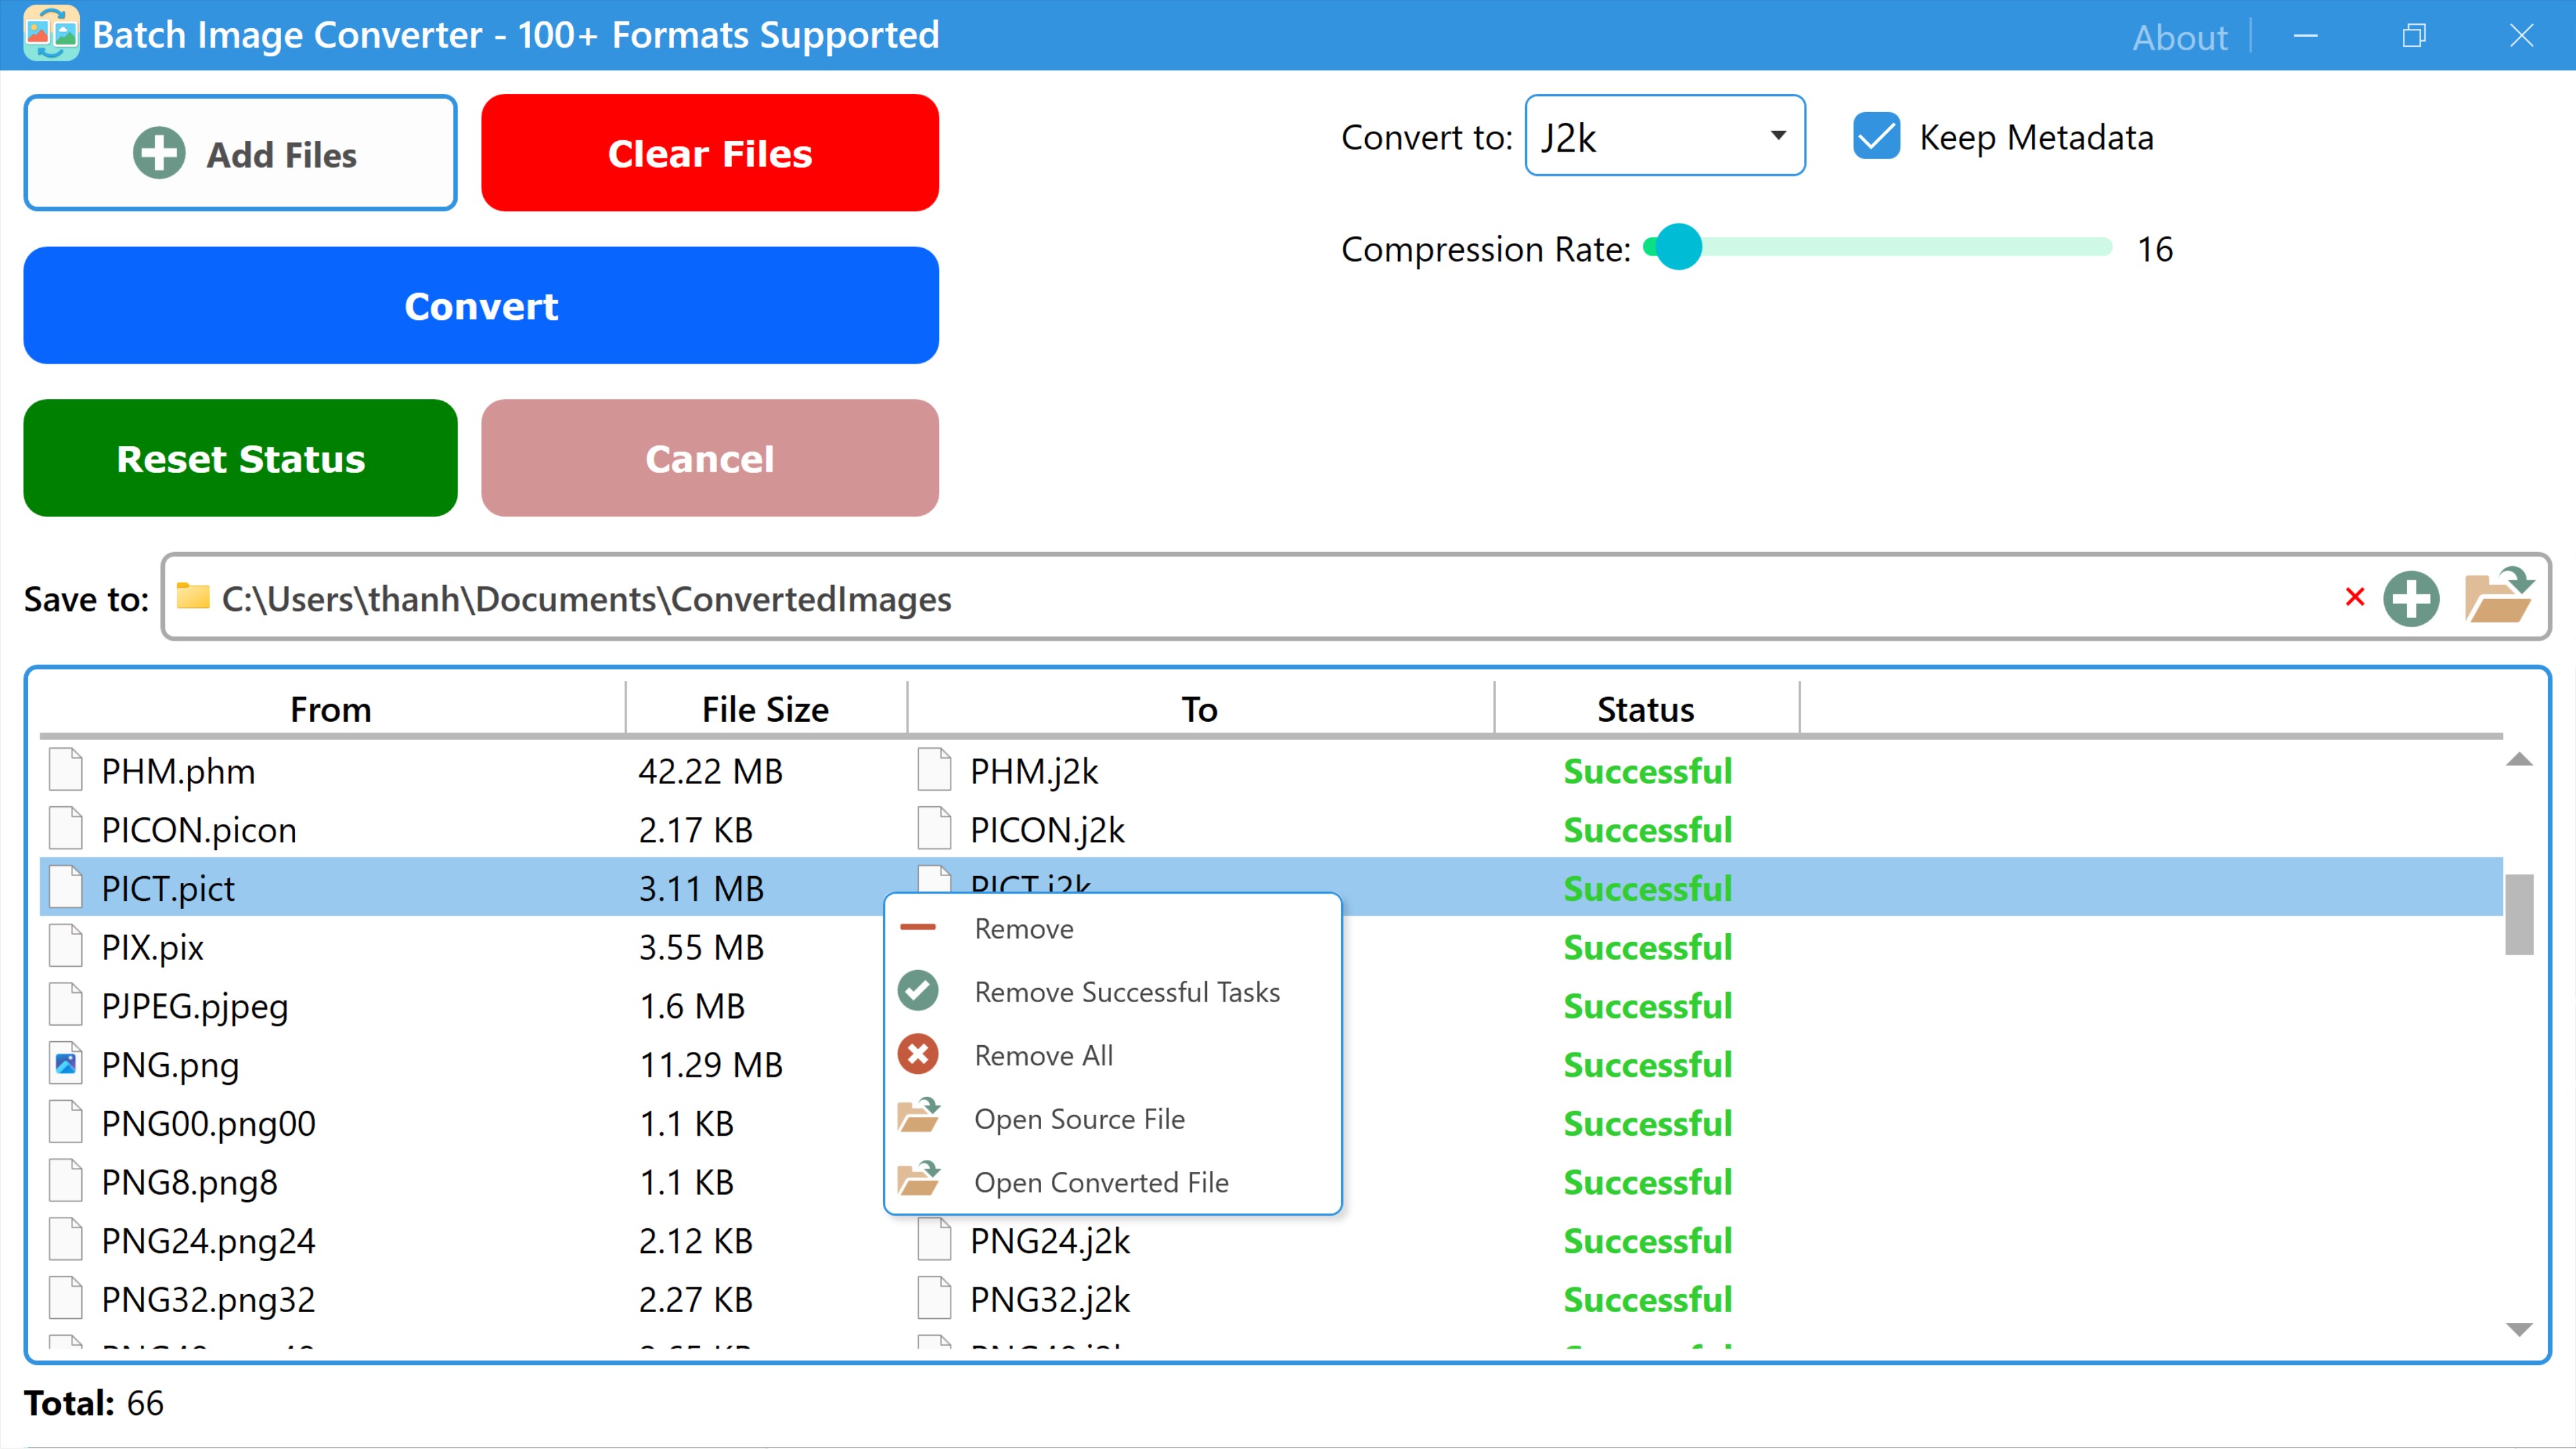
Task: Click folder icon beside Open Source File
Action: 919,1116
